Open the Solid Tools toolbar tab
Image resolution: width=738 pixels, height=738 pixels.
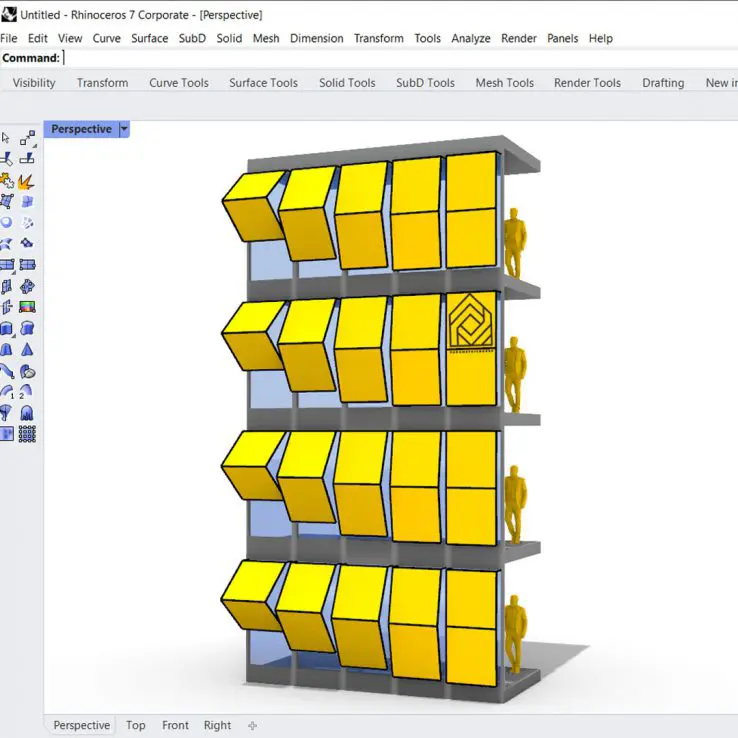point(347,83)
